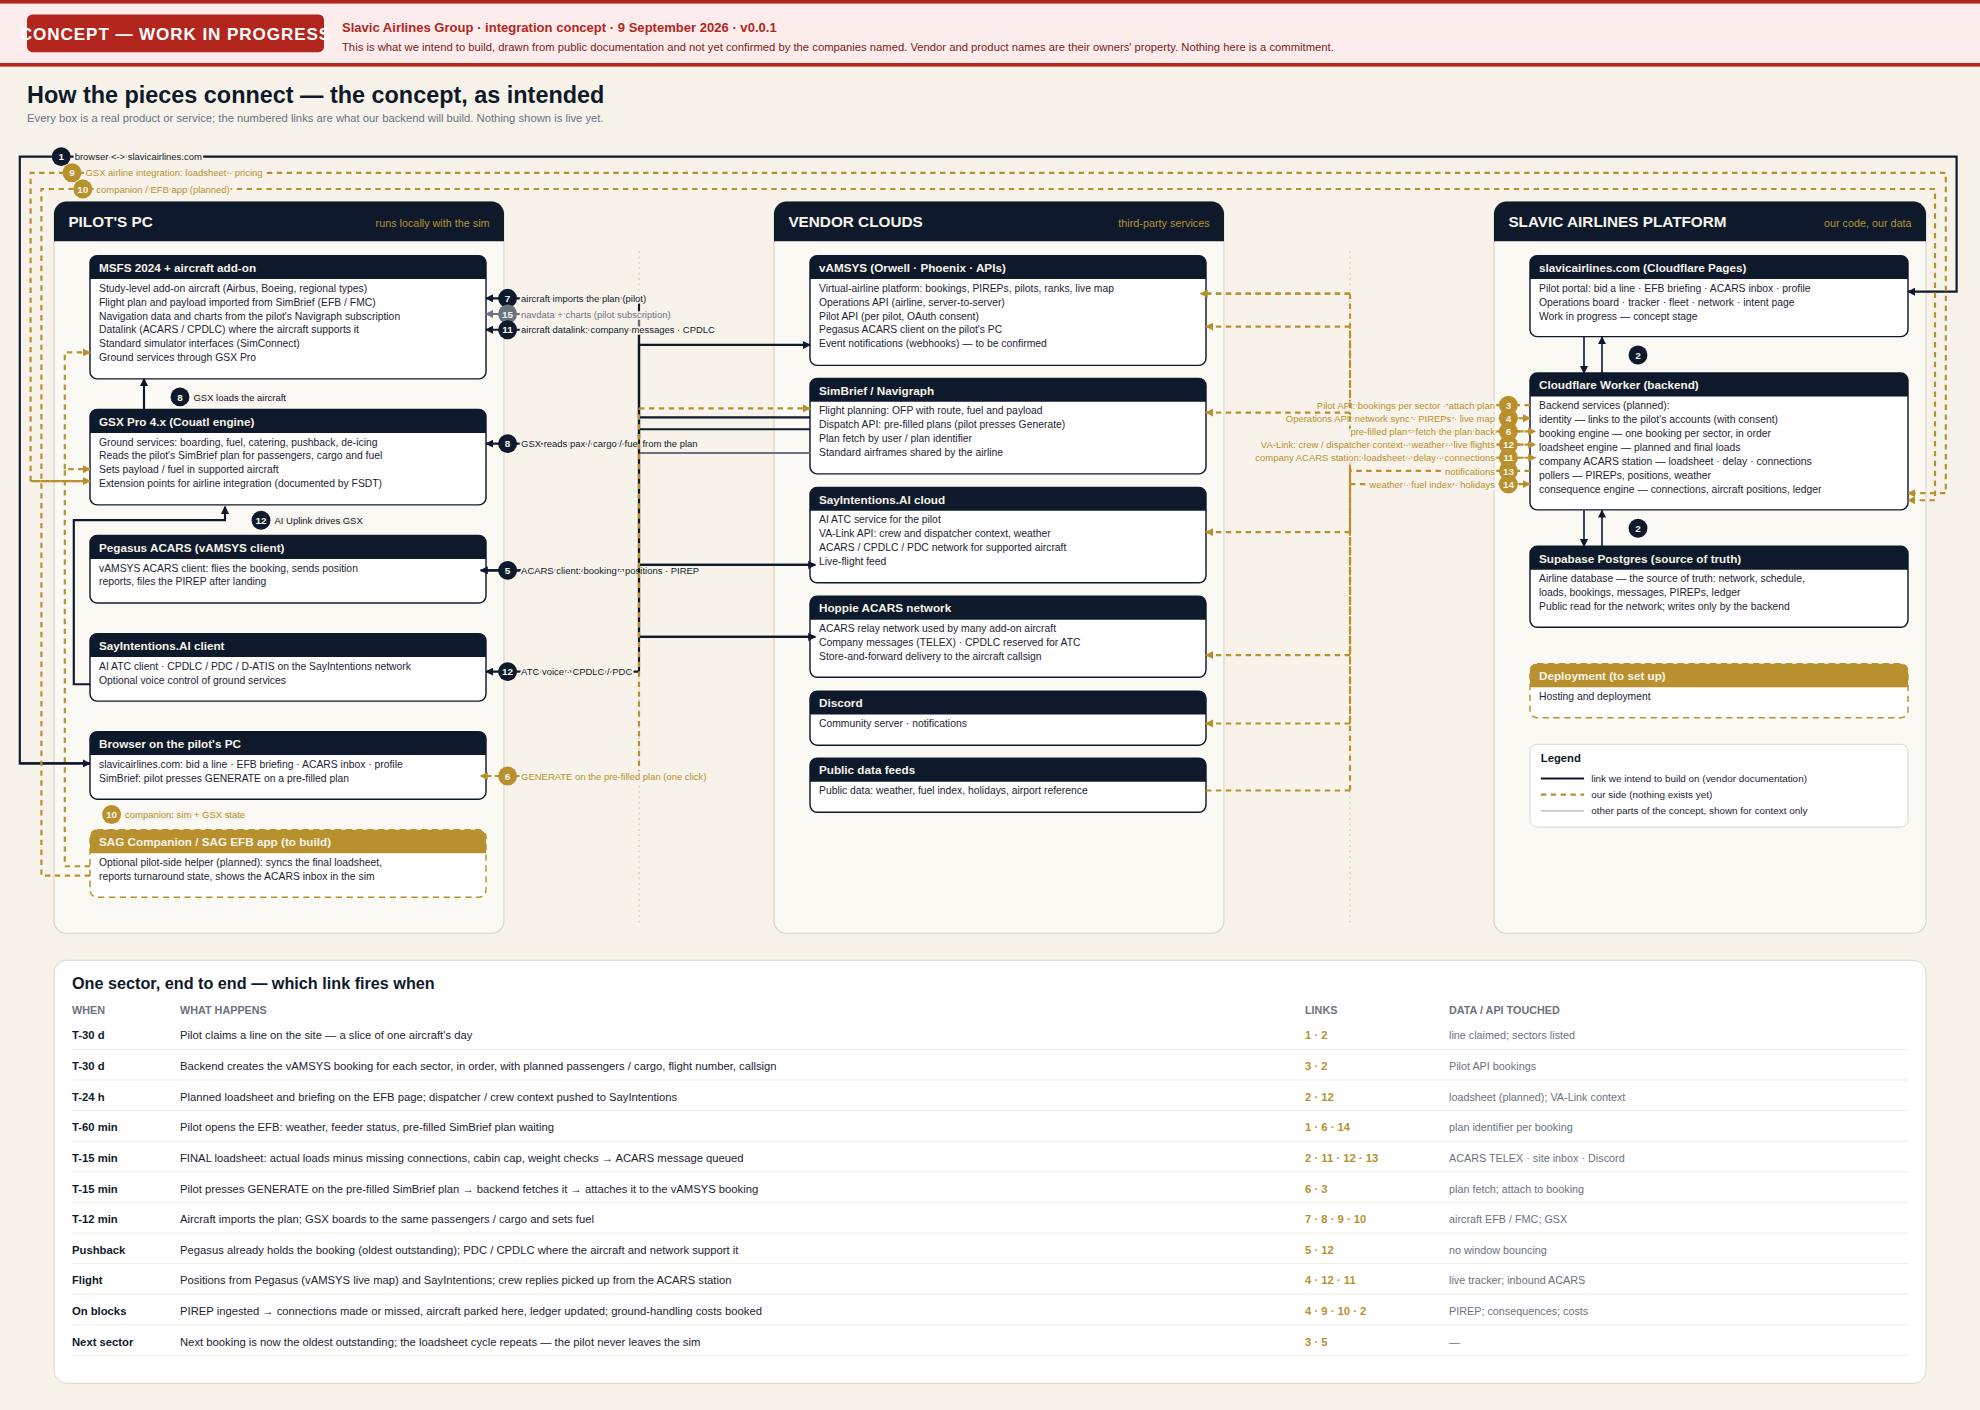Click the 'SLAVIC AIRLINES PLATFORM' column title
The width and height of the screenshot is (1980, 1410).
(1617, 222)
